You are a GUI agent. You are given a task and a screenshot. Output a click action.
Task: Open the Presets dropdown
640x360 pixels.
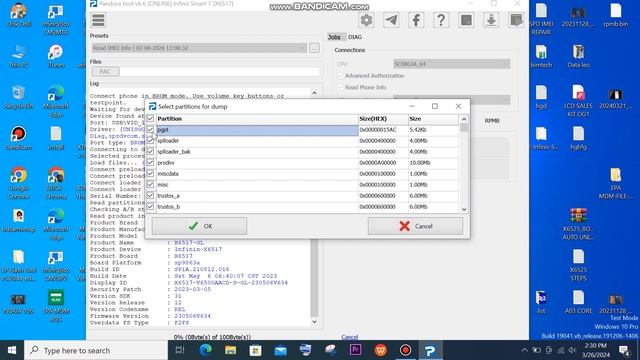199,48
